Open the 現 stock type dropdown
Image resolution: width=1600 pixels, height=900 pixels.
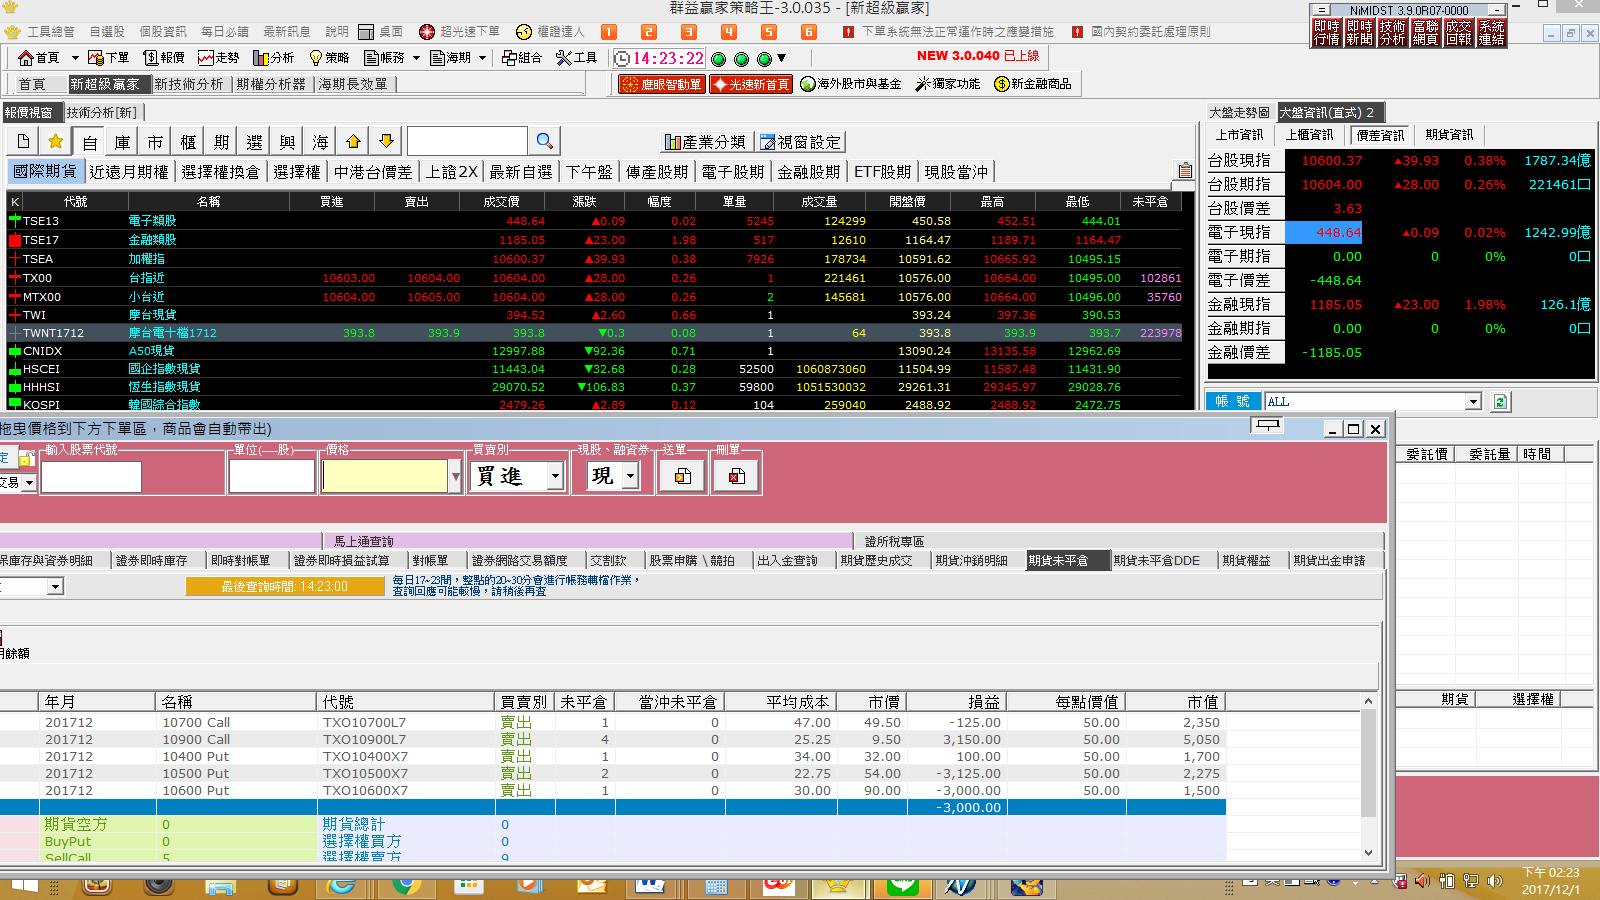click(x=630, y=477)
